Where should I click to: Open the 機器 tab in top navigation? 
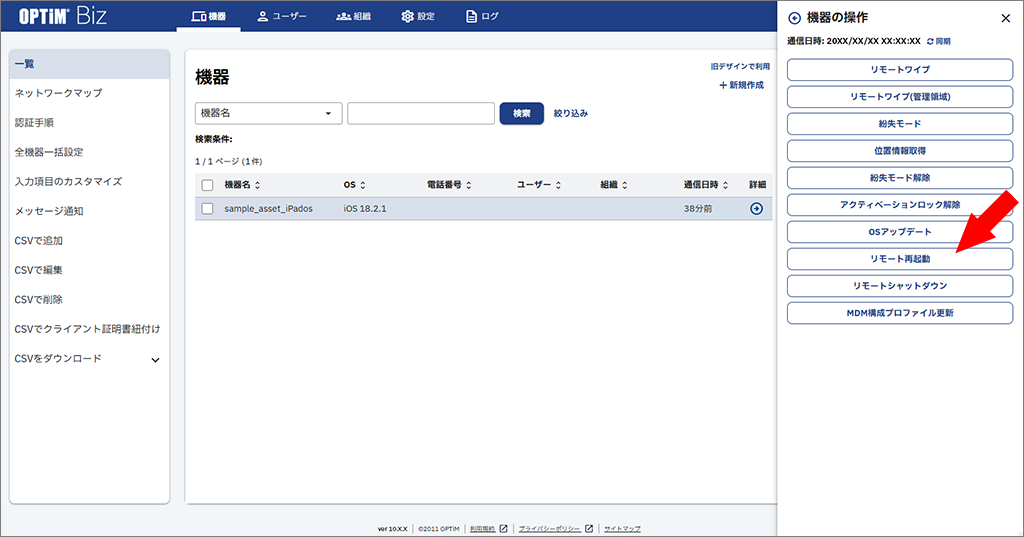coord(208,16)
